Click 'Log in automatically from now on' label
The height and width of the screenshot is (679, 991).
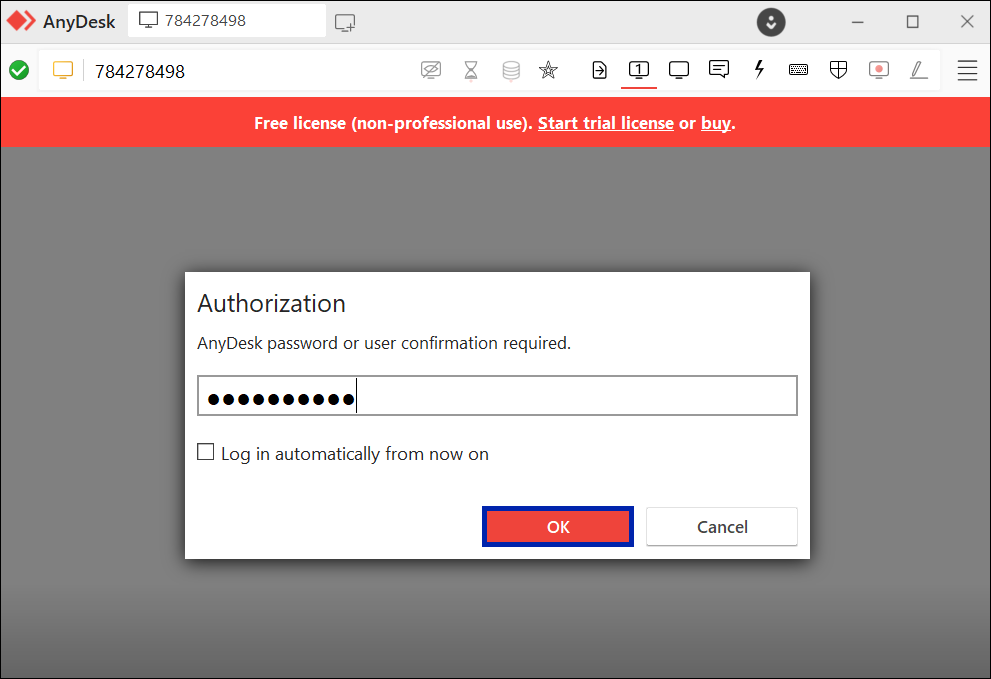[x=355, y=454]
